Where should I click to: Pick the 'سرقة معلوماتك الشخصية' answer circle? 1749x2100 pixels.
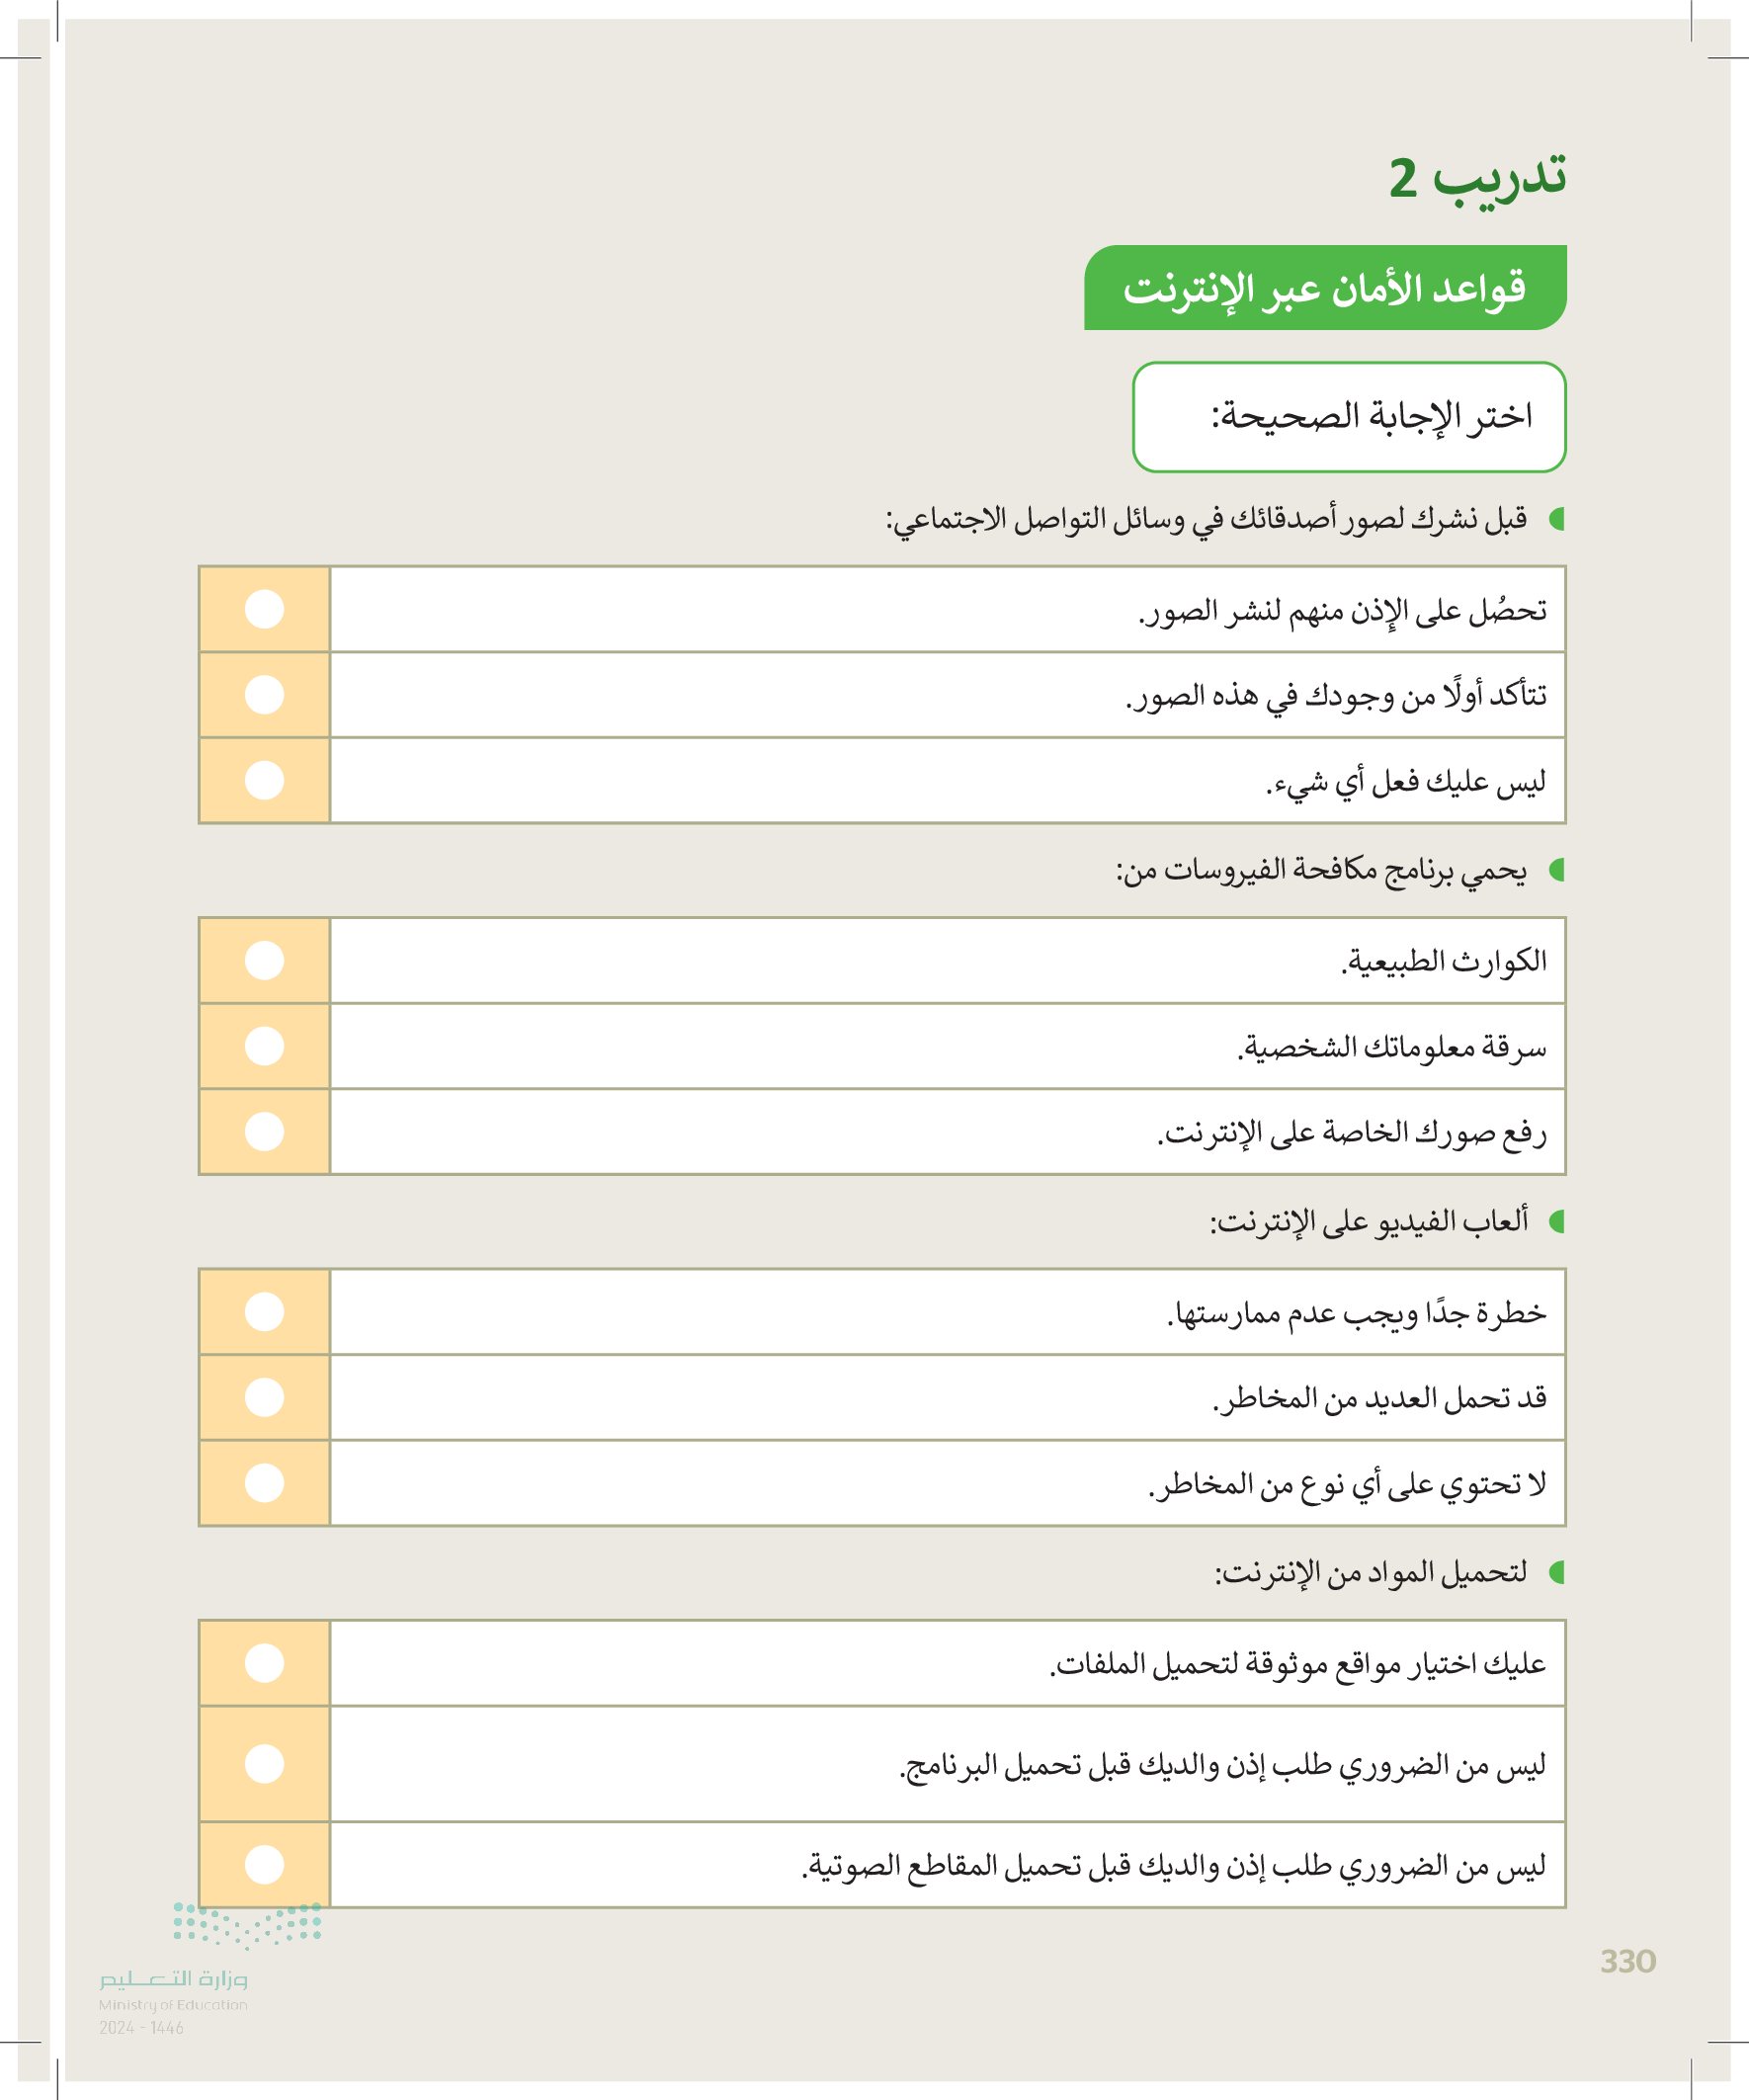tap(264, 1046)
